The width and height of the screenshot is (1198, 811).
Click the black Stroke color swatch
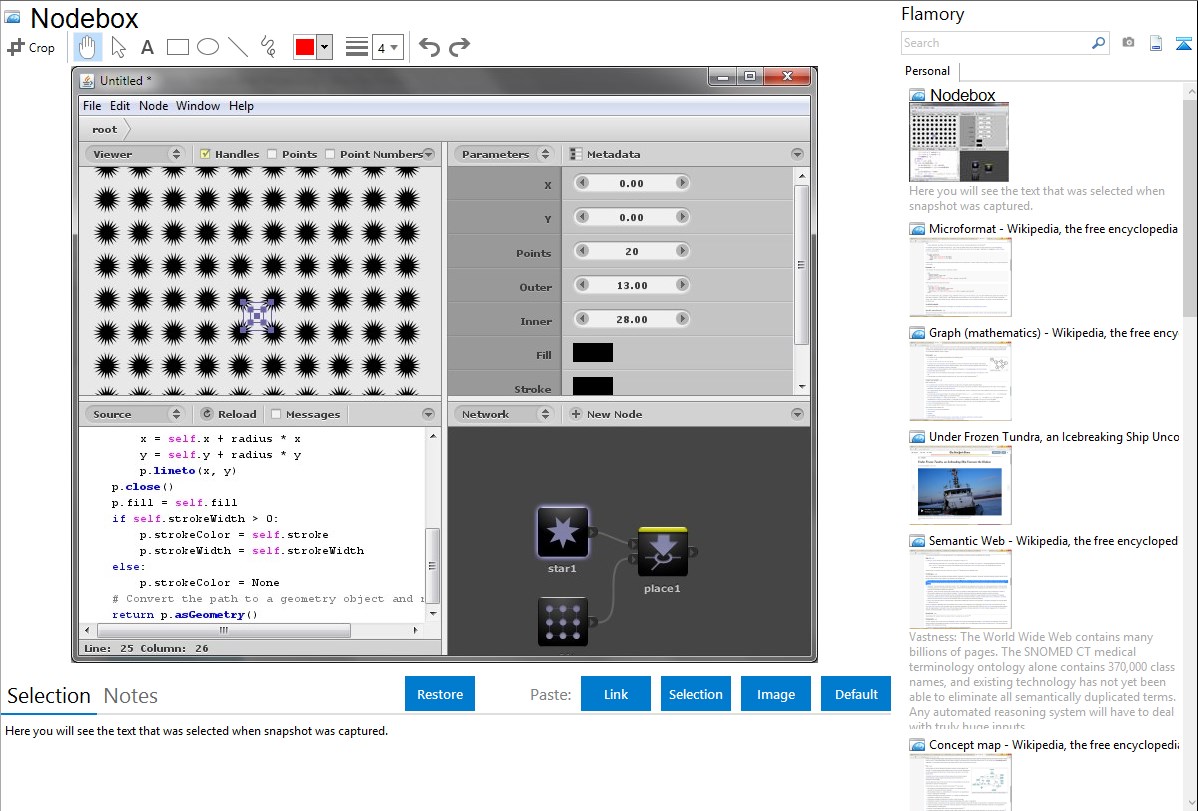point(593,386)
